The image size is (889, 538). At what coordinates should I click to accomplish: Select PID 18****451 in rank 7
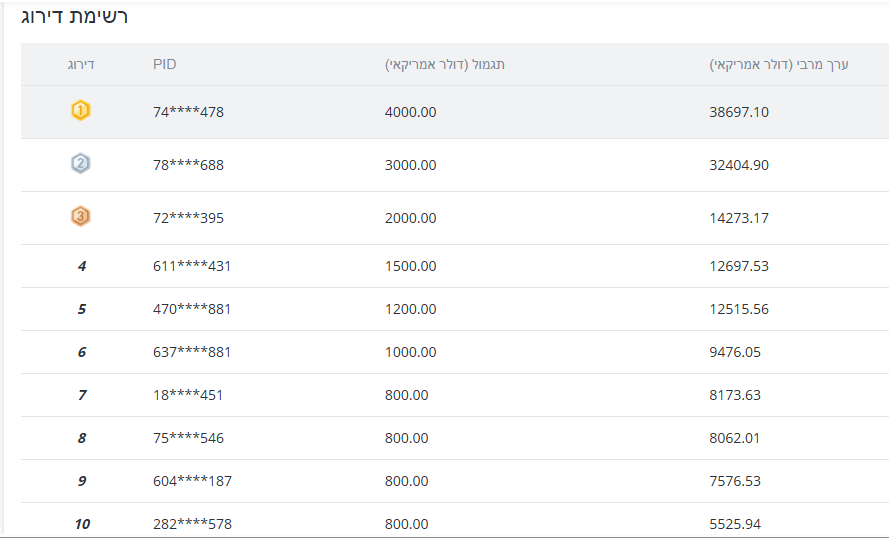click(188, 395)
